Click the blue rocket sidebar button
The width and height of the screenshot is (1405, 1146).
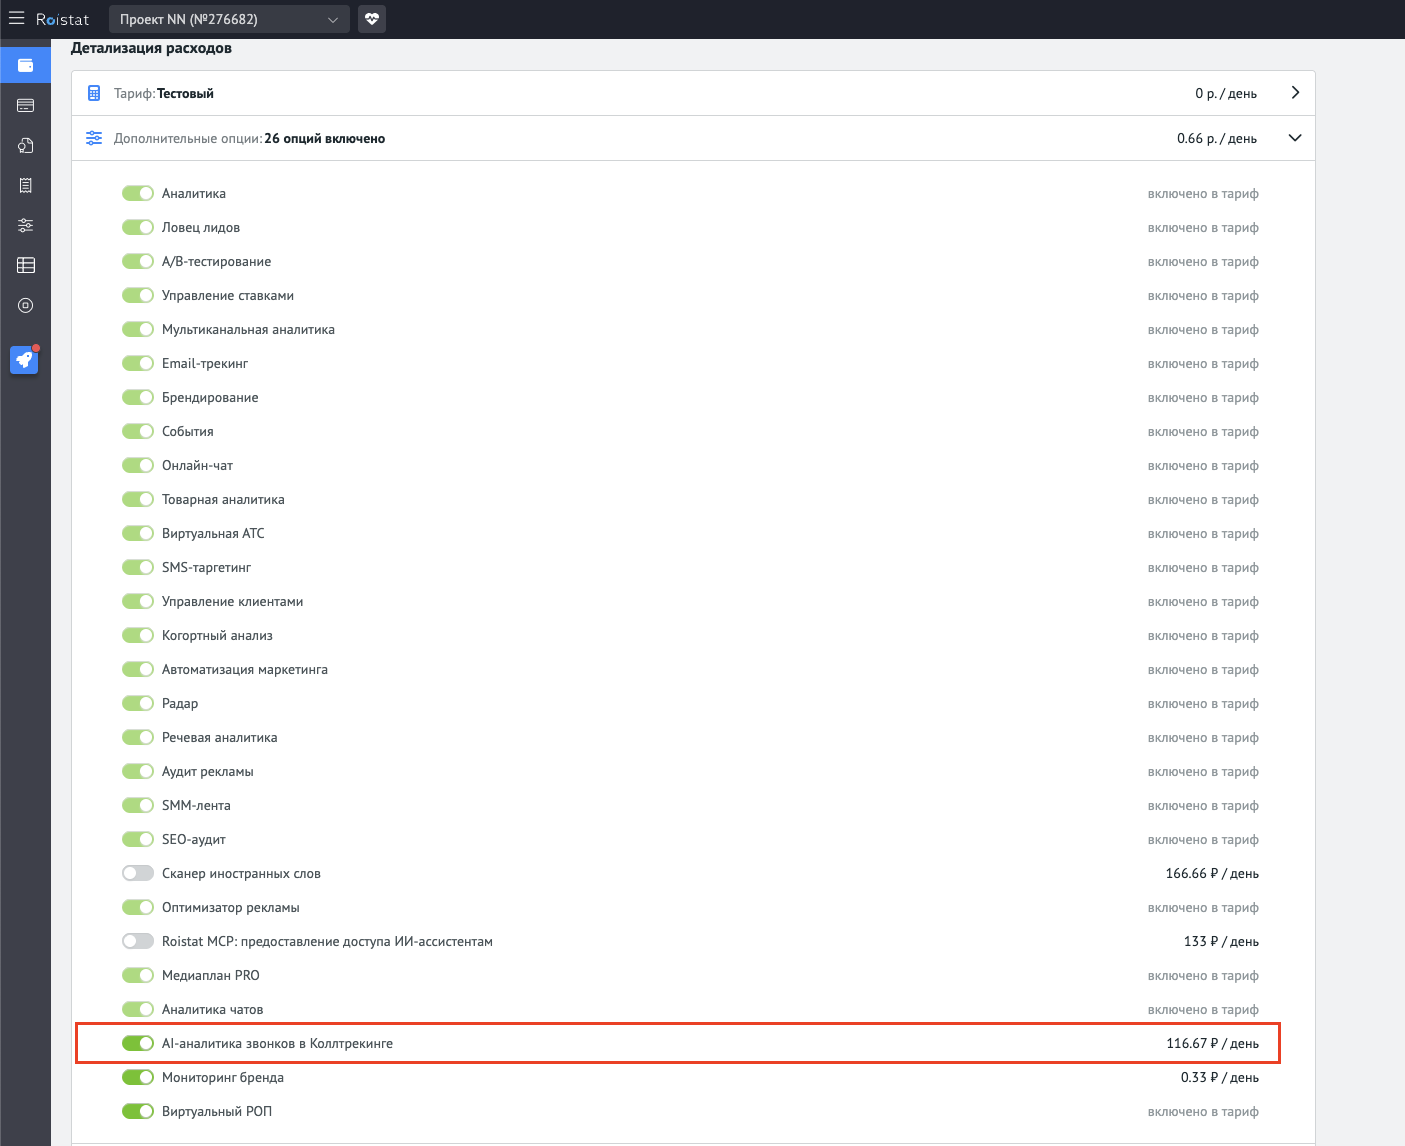(x=24, y=360)
